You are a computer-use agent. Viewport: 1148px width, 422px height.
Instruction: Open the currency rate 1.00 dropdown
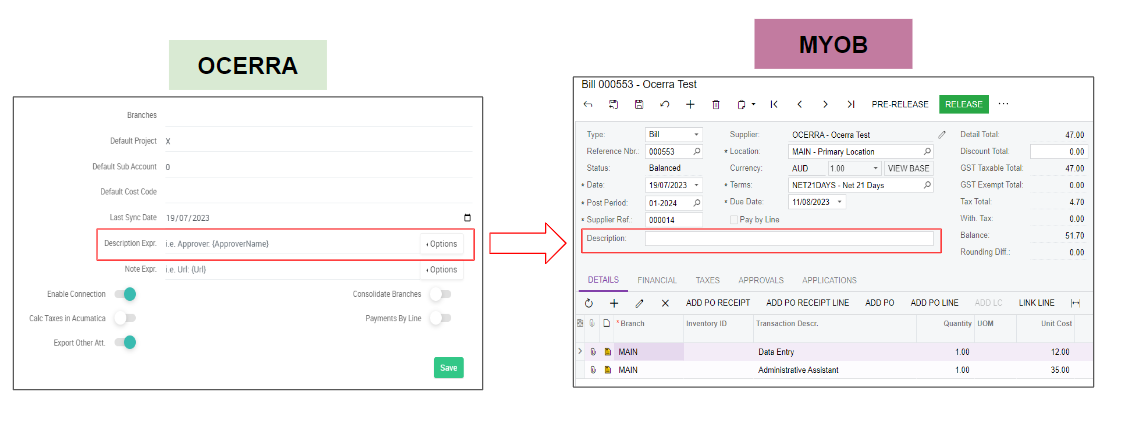pos(876,169)
